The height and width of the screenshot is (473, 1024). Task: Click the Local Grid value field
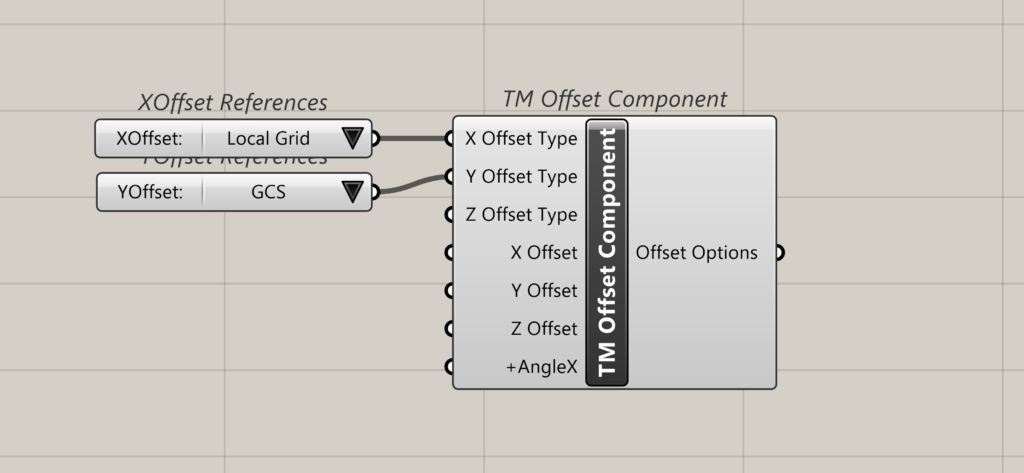coord(268,139)
